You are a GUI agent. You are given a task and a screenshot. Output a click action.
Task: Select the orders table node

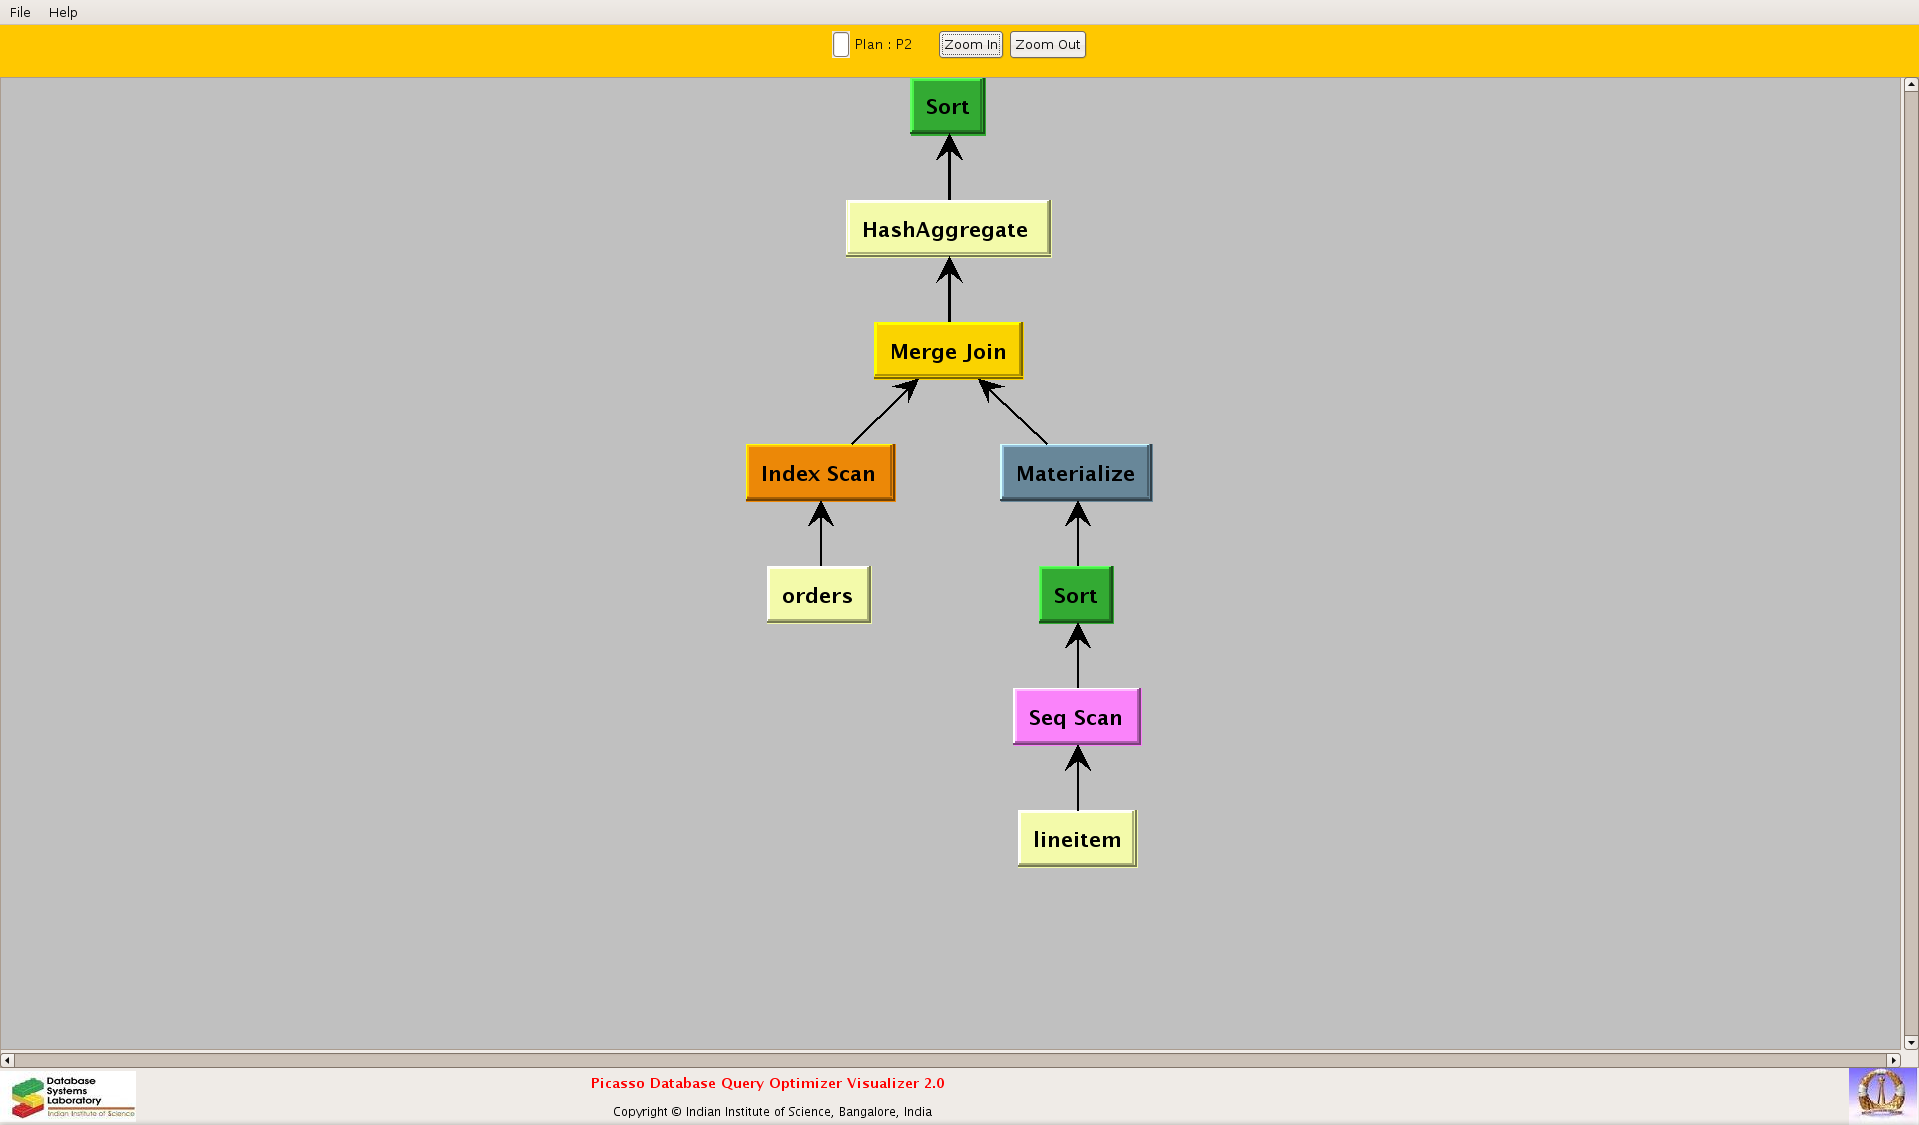(x=818, y=595)
